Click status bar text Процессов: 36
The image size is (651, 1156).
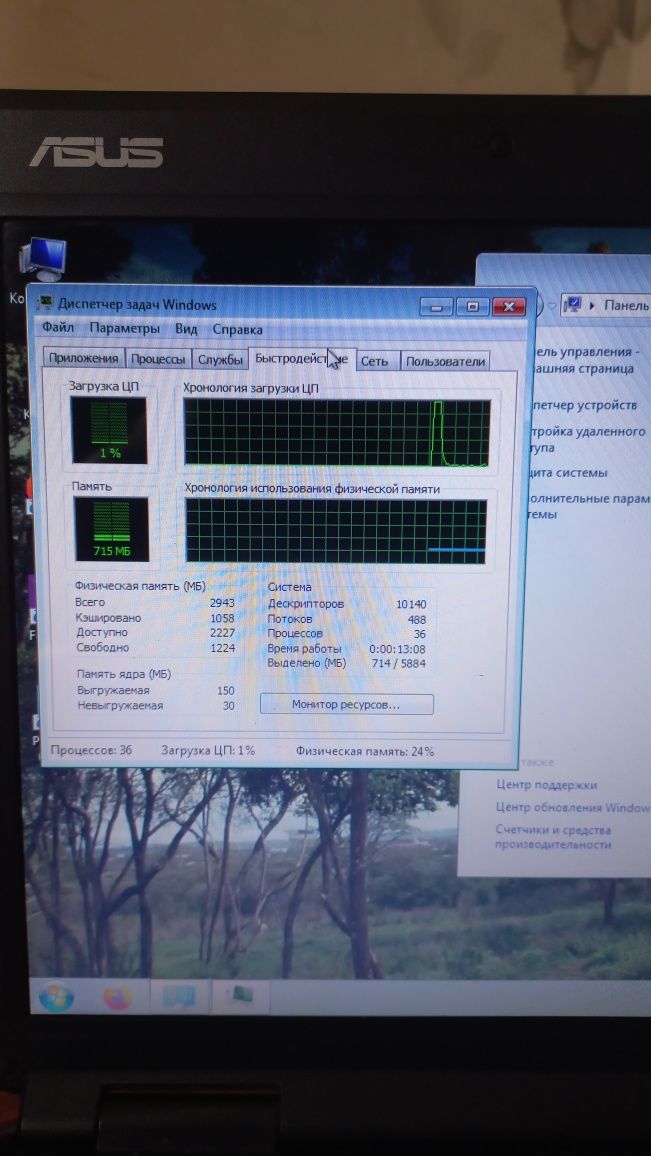tap(91, 750)
